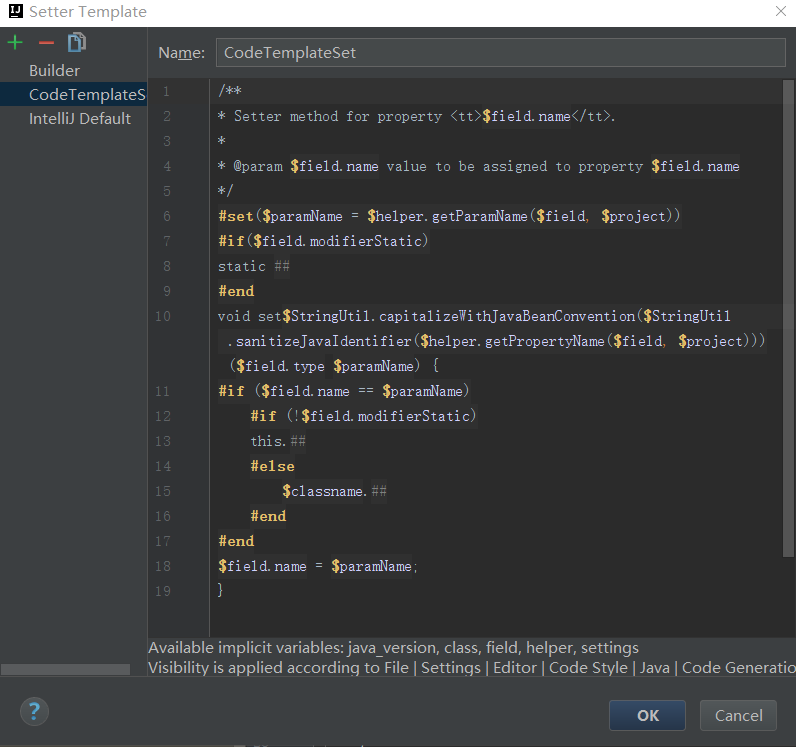Screen dimensions: 796x747
Task: Click line number 10 in the gutter
Action: click(x=163, y=316)
